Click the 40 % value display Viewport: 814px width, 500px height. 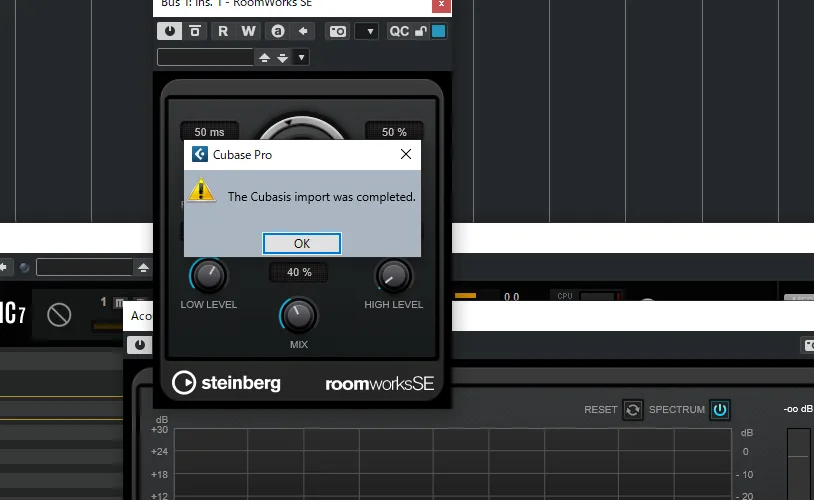pos(299,272)
